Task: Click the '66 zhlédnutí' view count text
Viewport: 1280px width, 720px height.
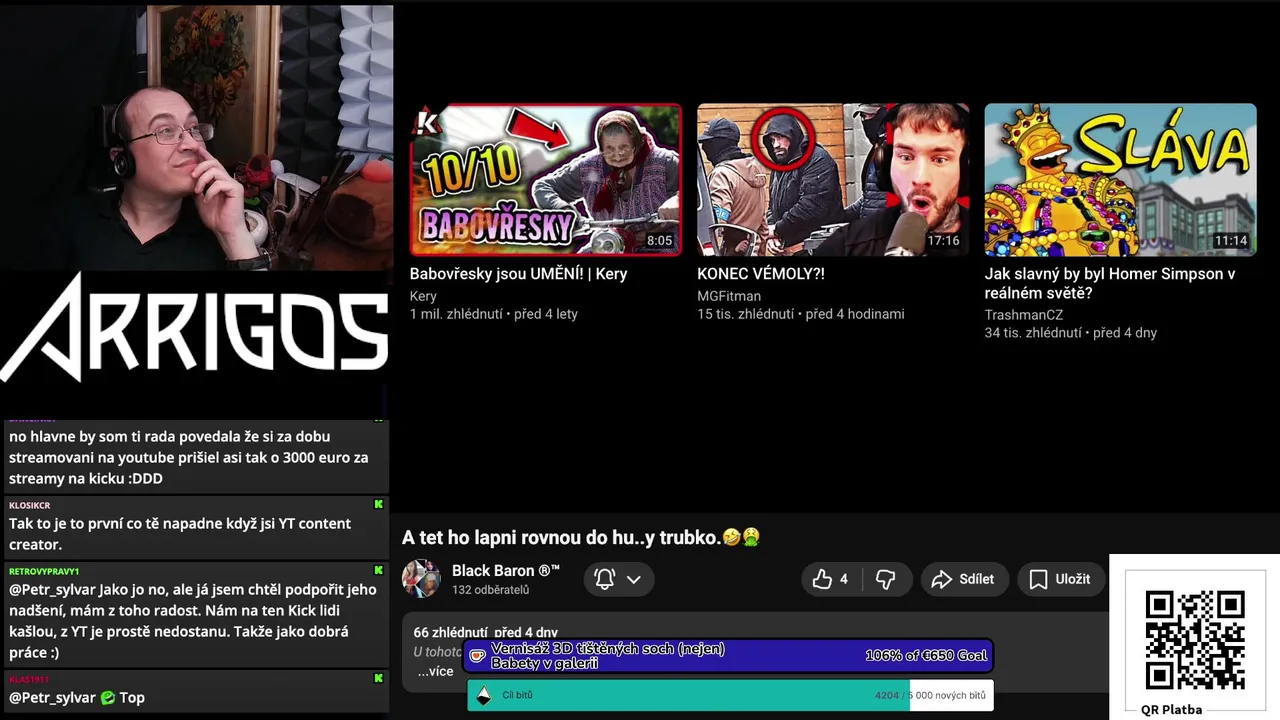Action: [x=450, y=632]
